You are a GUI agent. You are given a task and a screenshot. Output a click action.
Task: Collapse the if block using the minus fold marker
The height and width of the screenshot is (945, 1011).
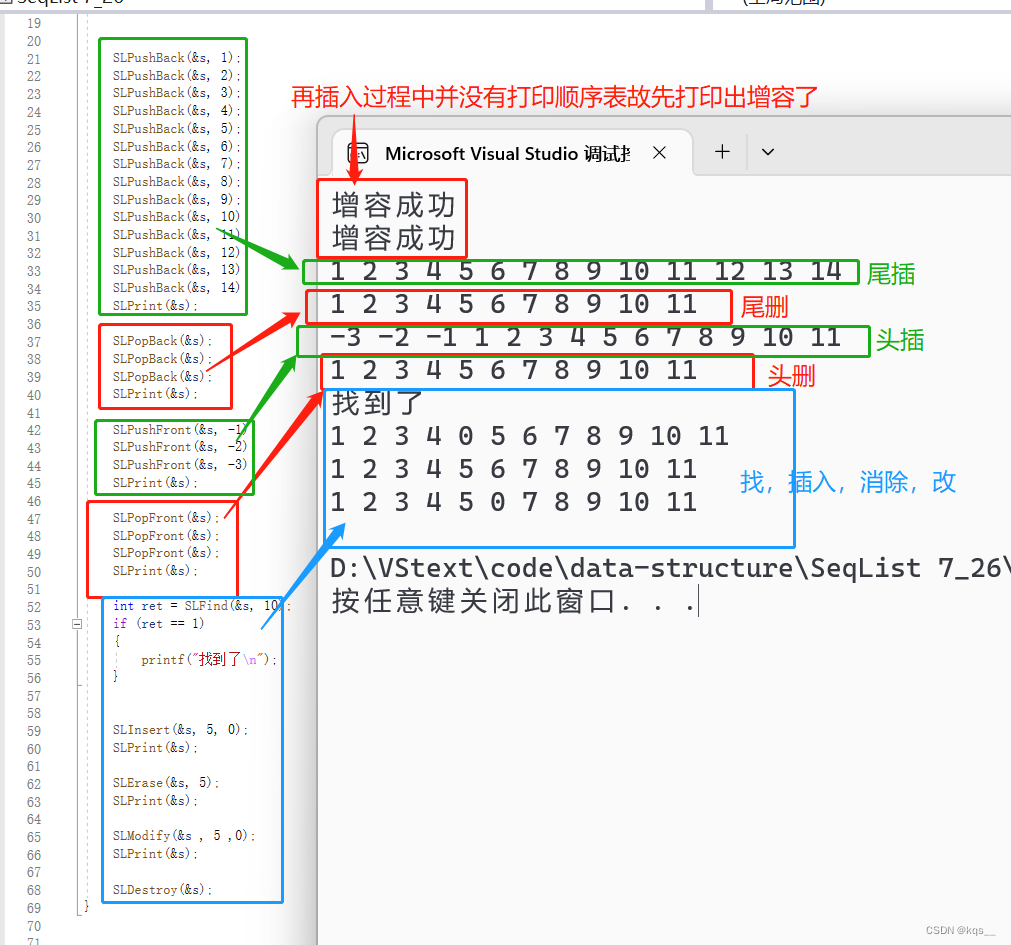76,623
